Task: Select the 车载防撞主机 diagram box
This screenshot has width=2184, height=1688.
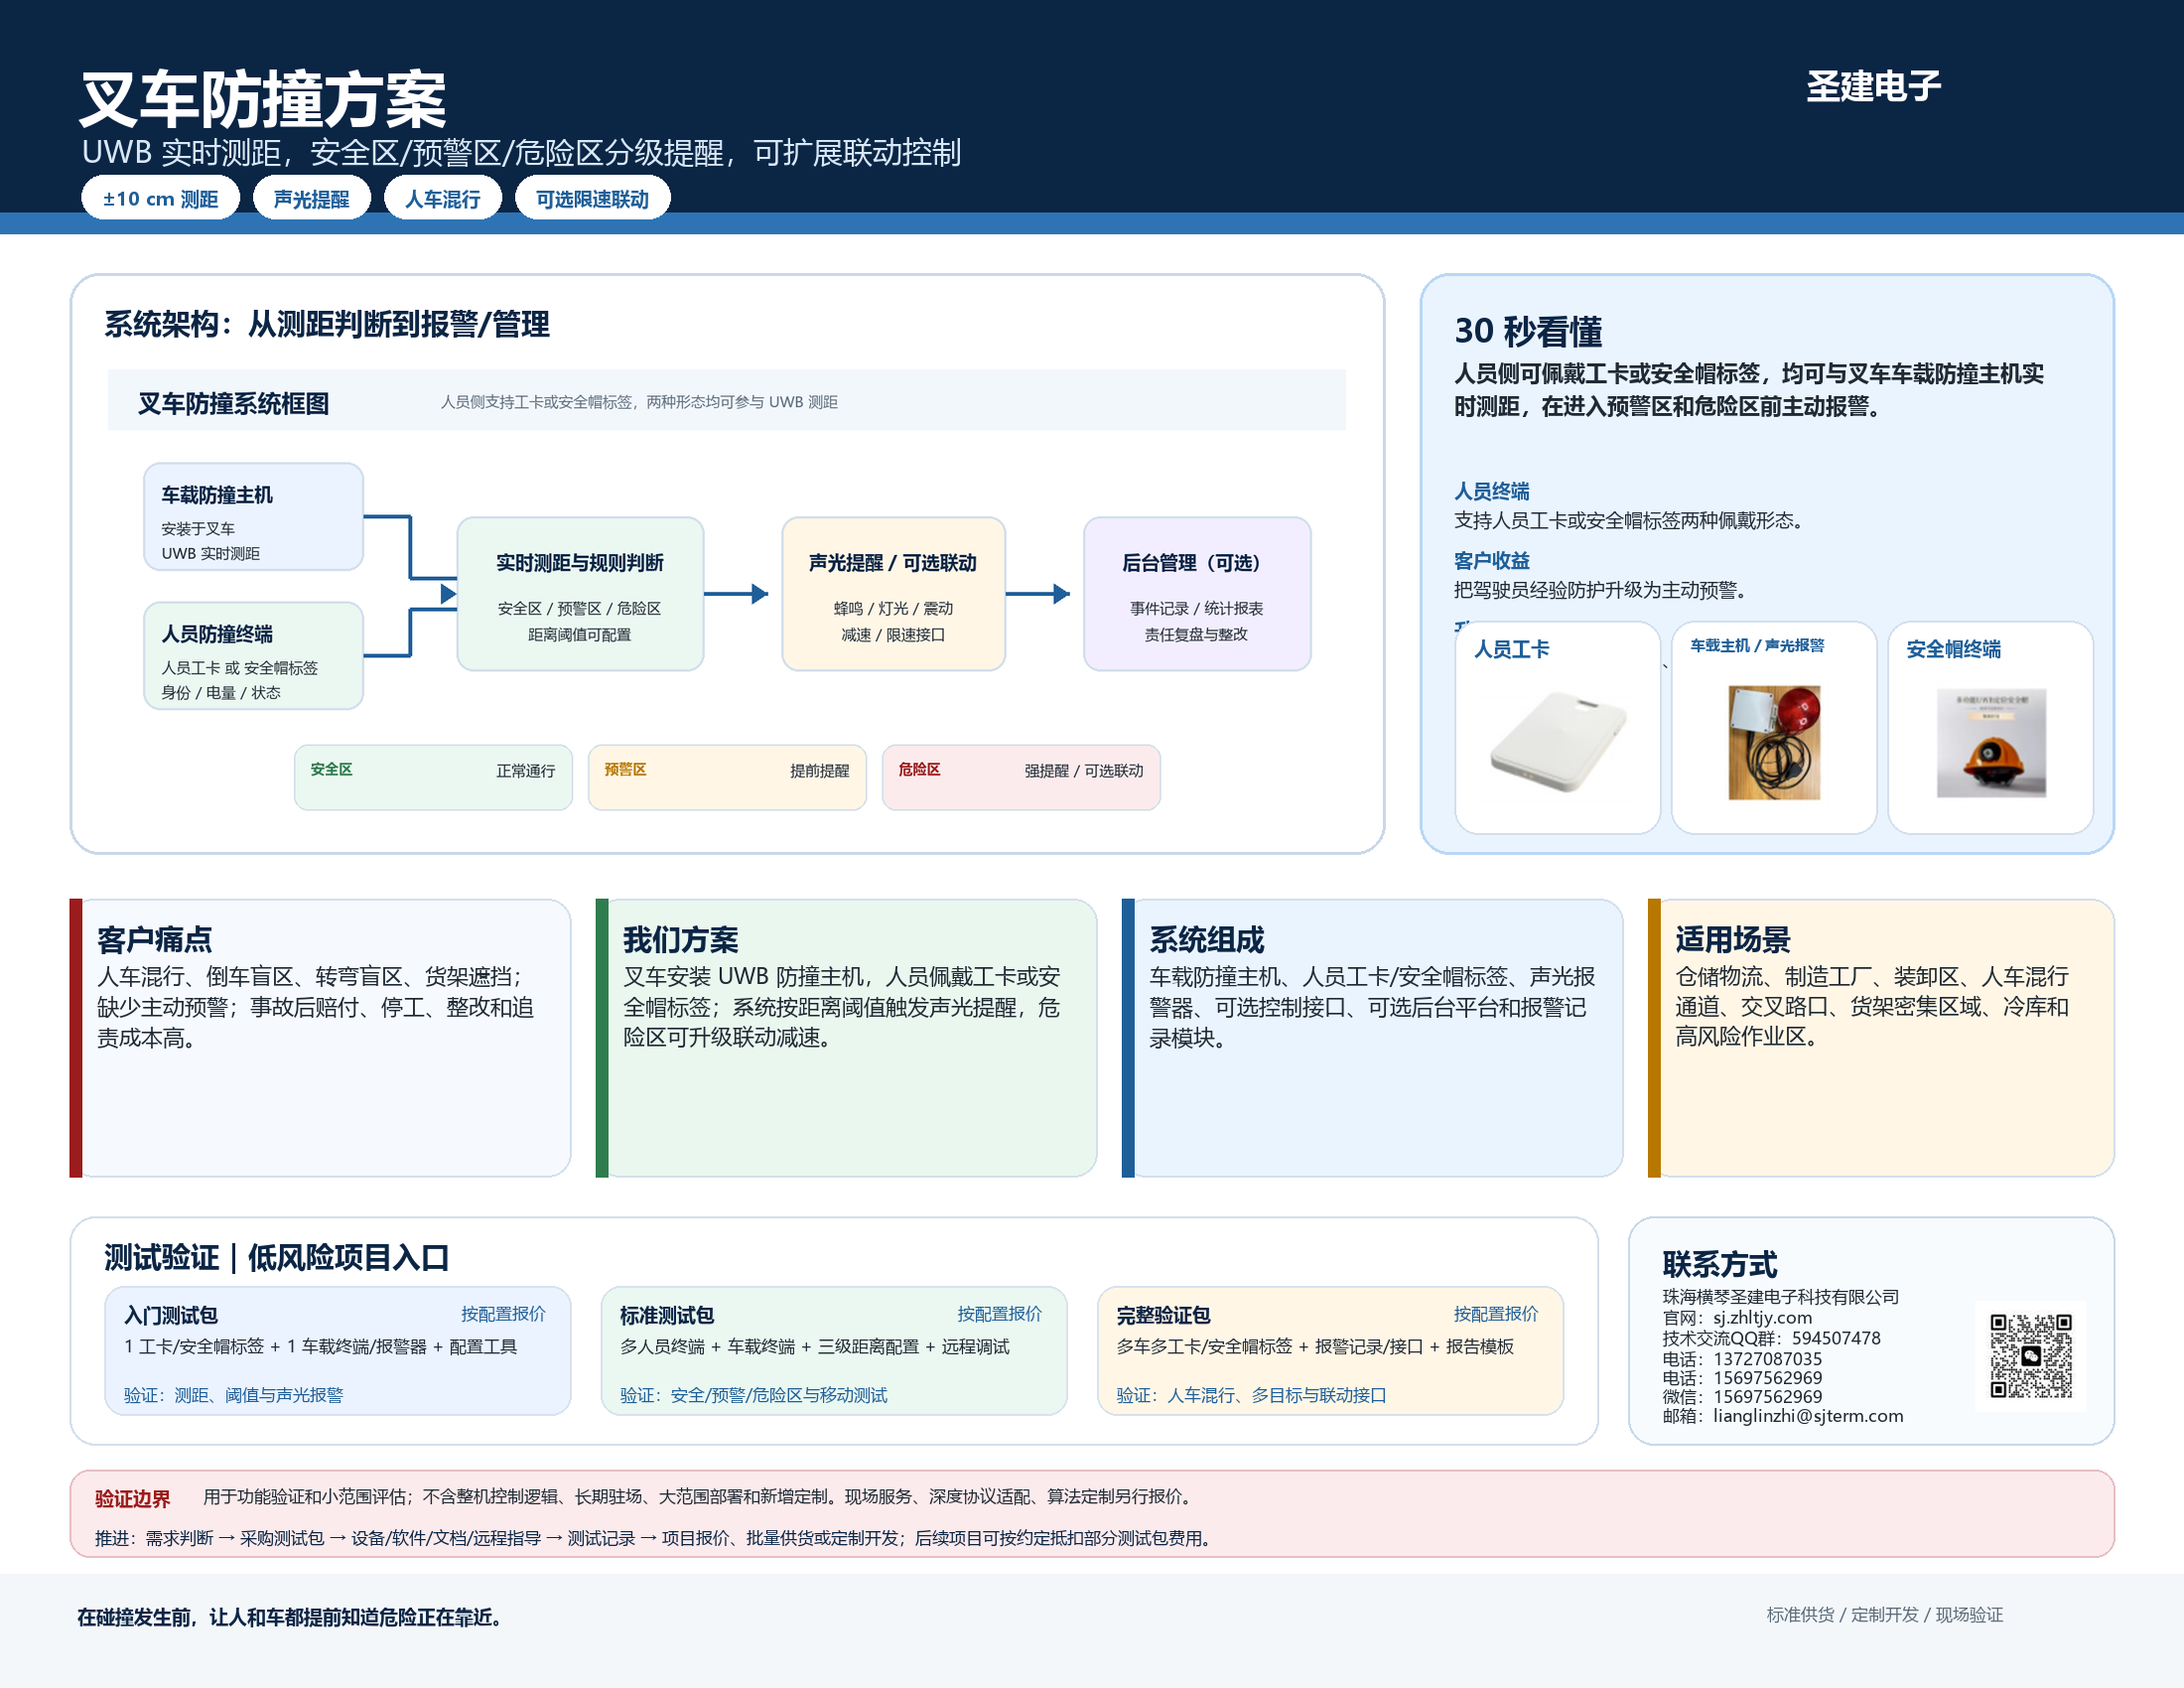Action: tap(253, 516)
